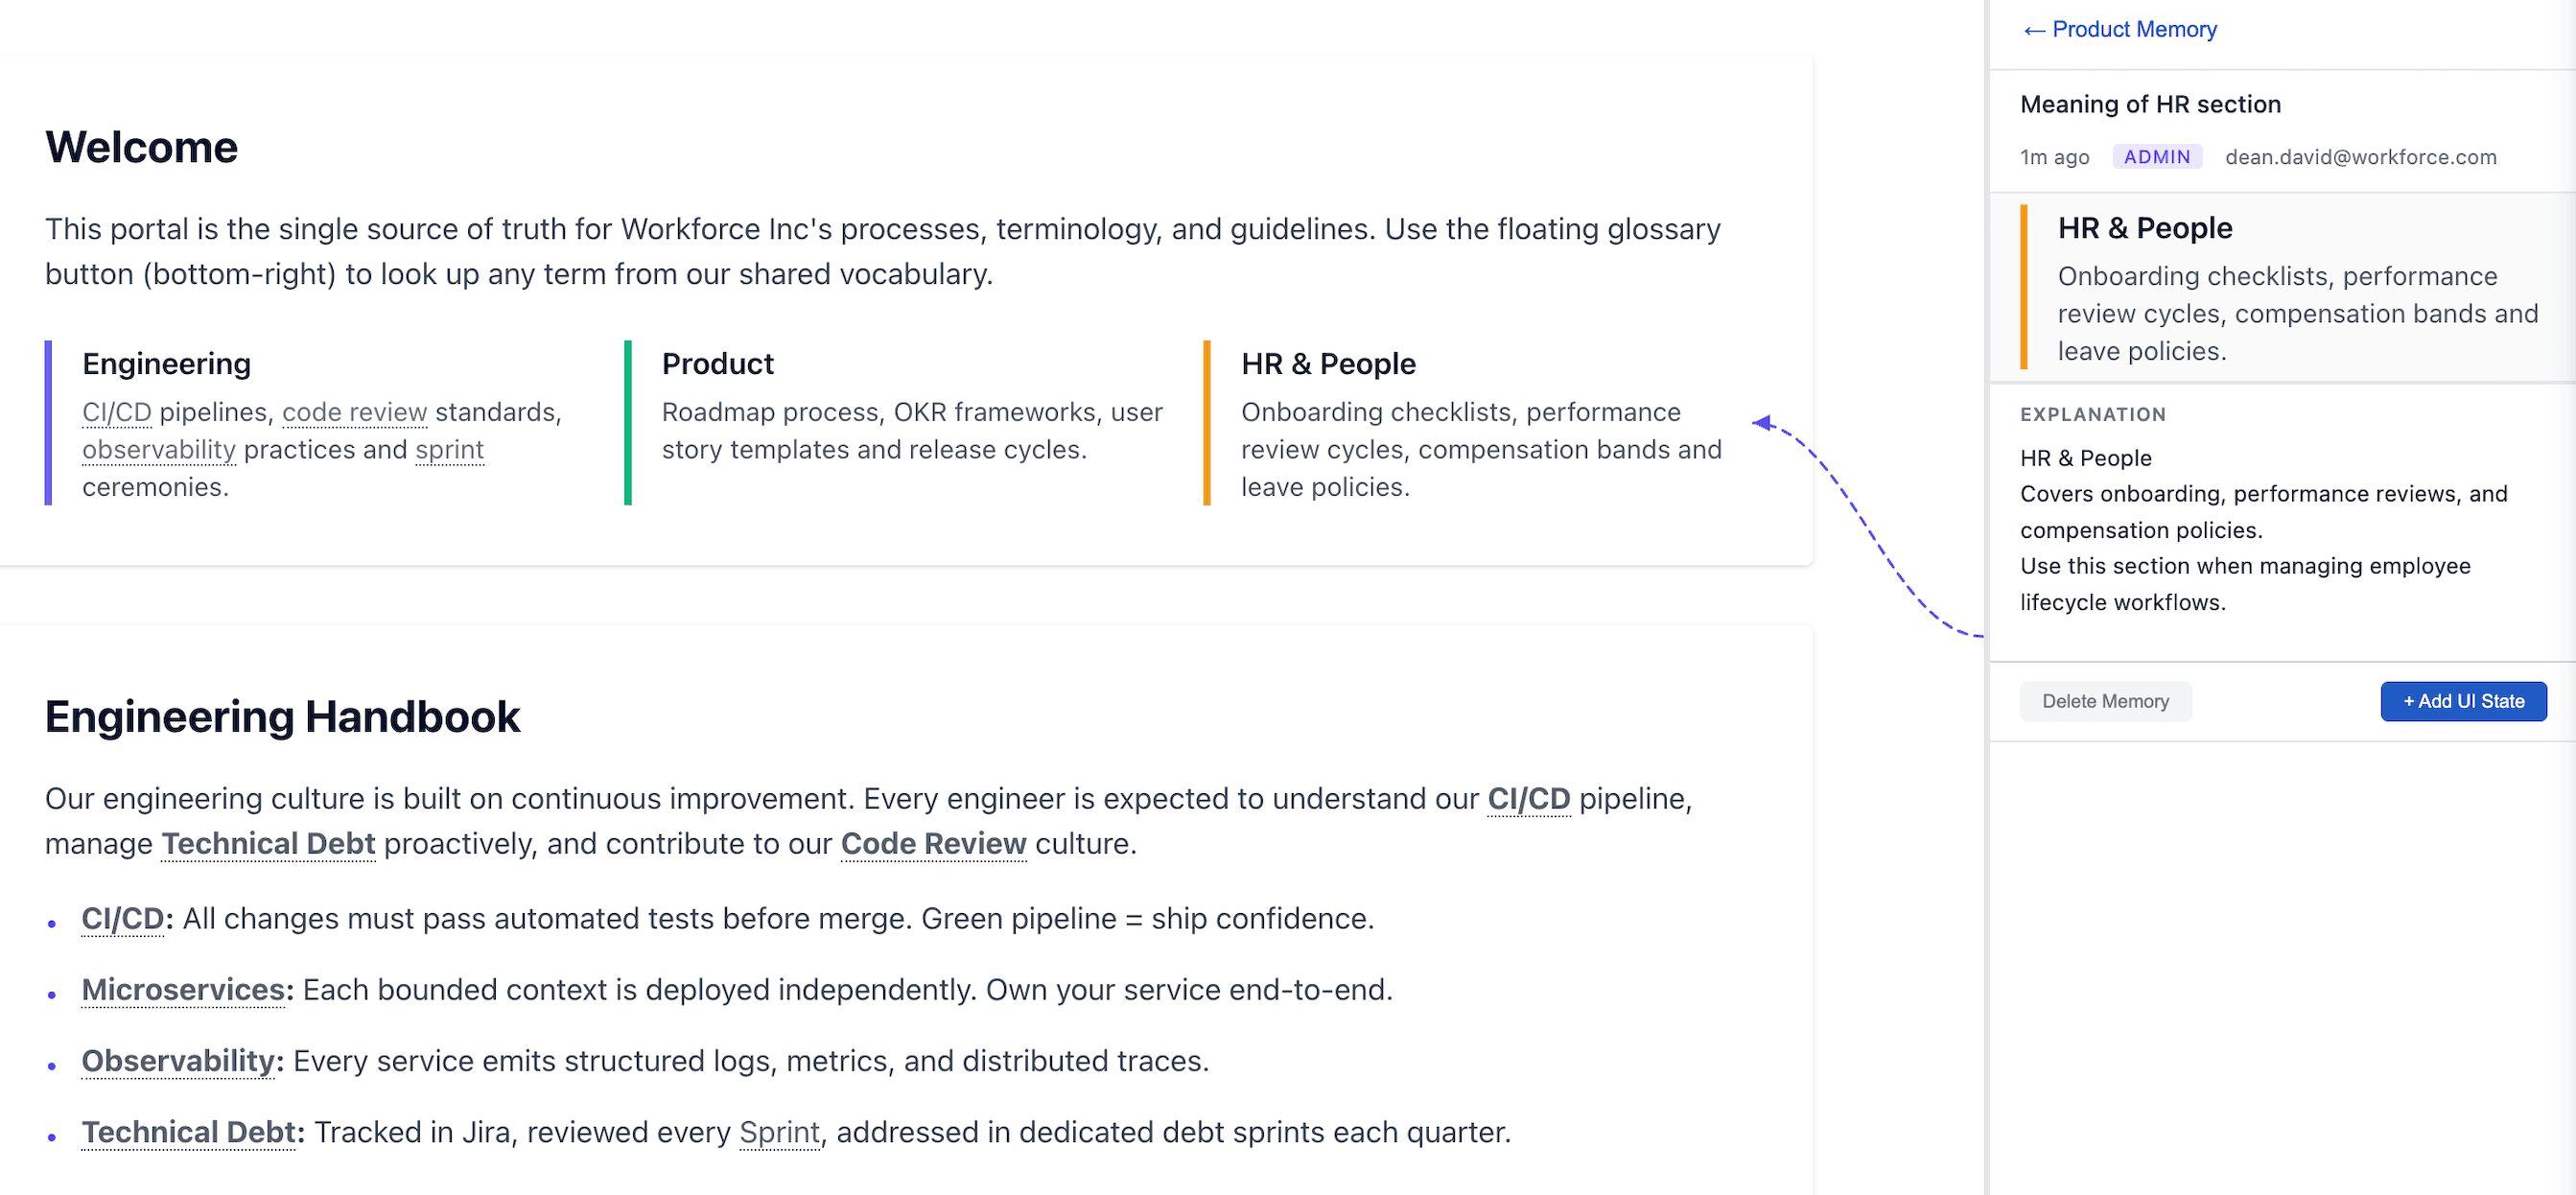Select the Engineering section card heading
2576x1195 pixels.
click(x=166, y=364)
